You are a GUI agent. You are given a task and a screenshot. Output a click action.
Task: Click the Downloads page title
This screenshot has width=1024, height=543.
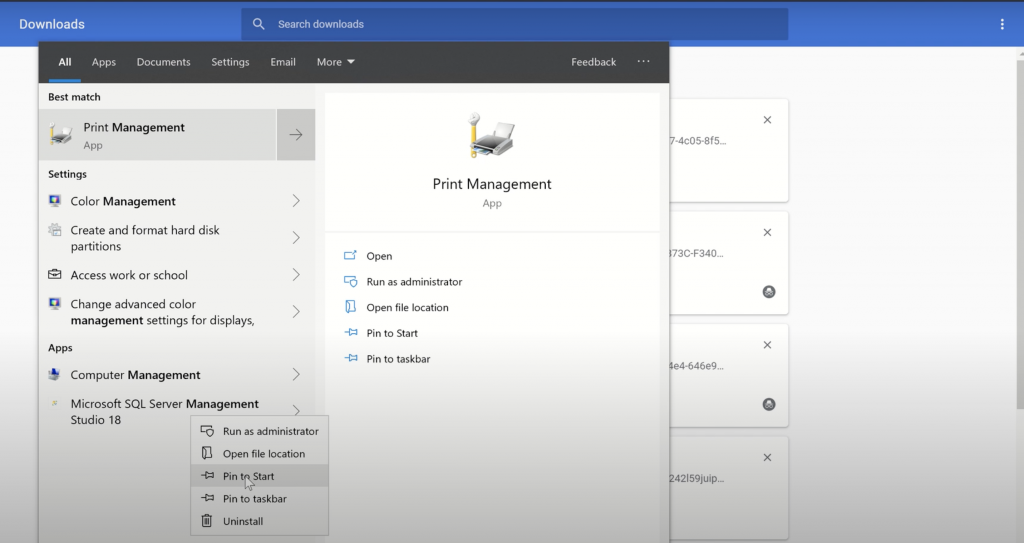coord(52,24)
